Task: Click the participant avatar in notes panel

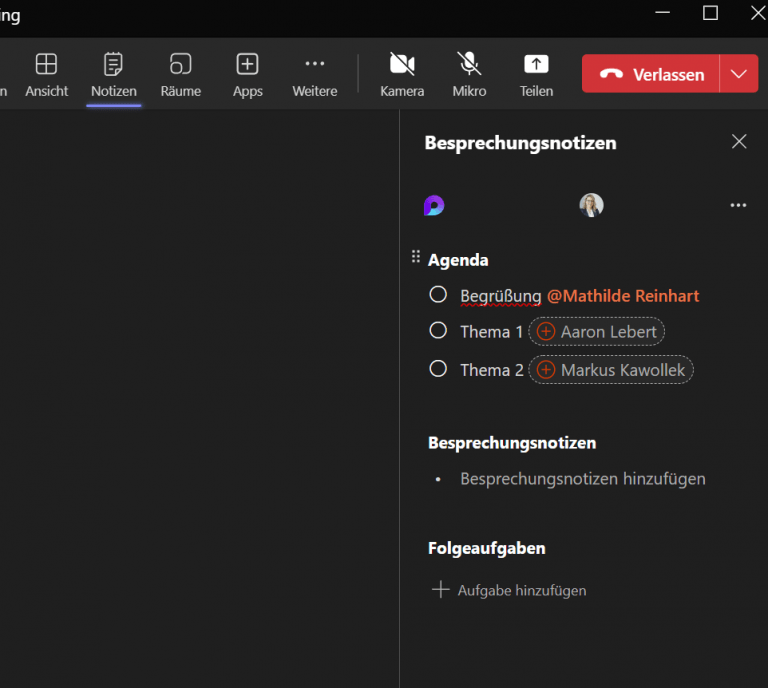Action: coord(591,205)
